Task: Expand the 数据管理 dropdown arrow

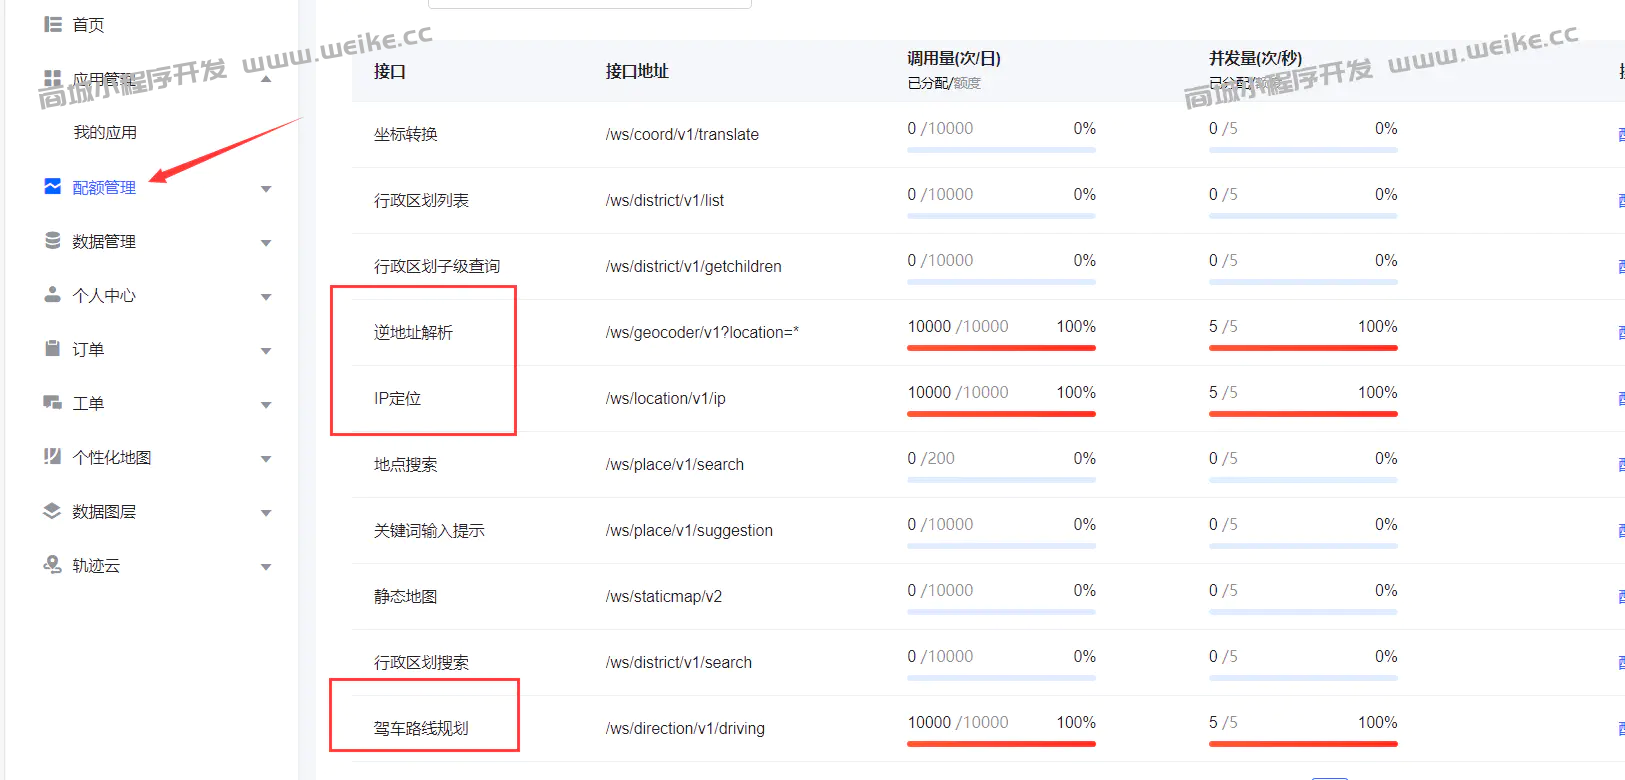Action: [266, 243]
